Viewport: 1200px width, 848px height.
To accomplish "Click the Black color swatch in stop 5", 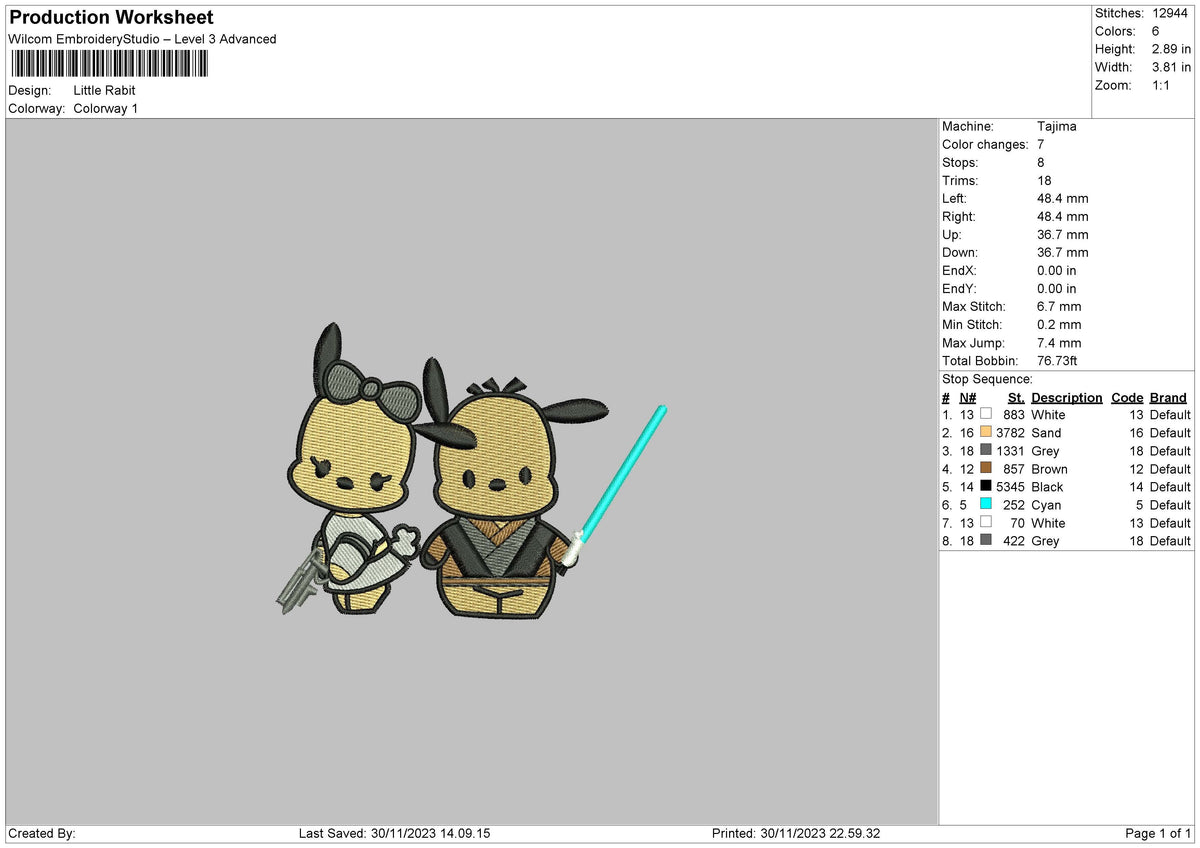I will [986, 486].
